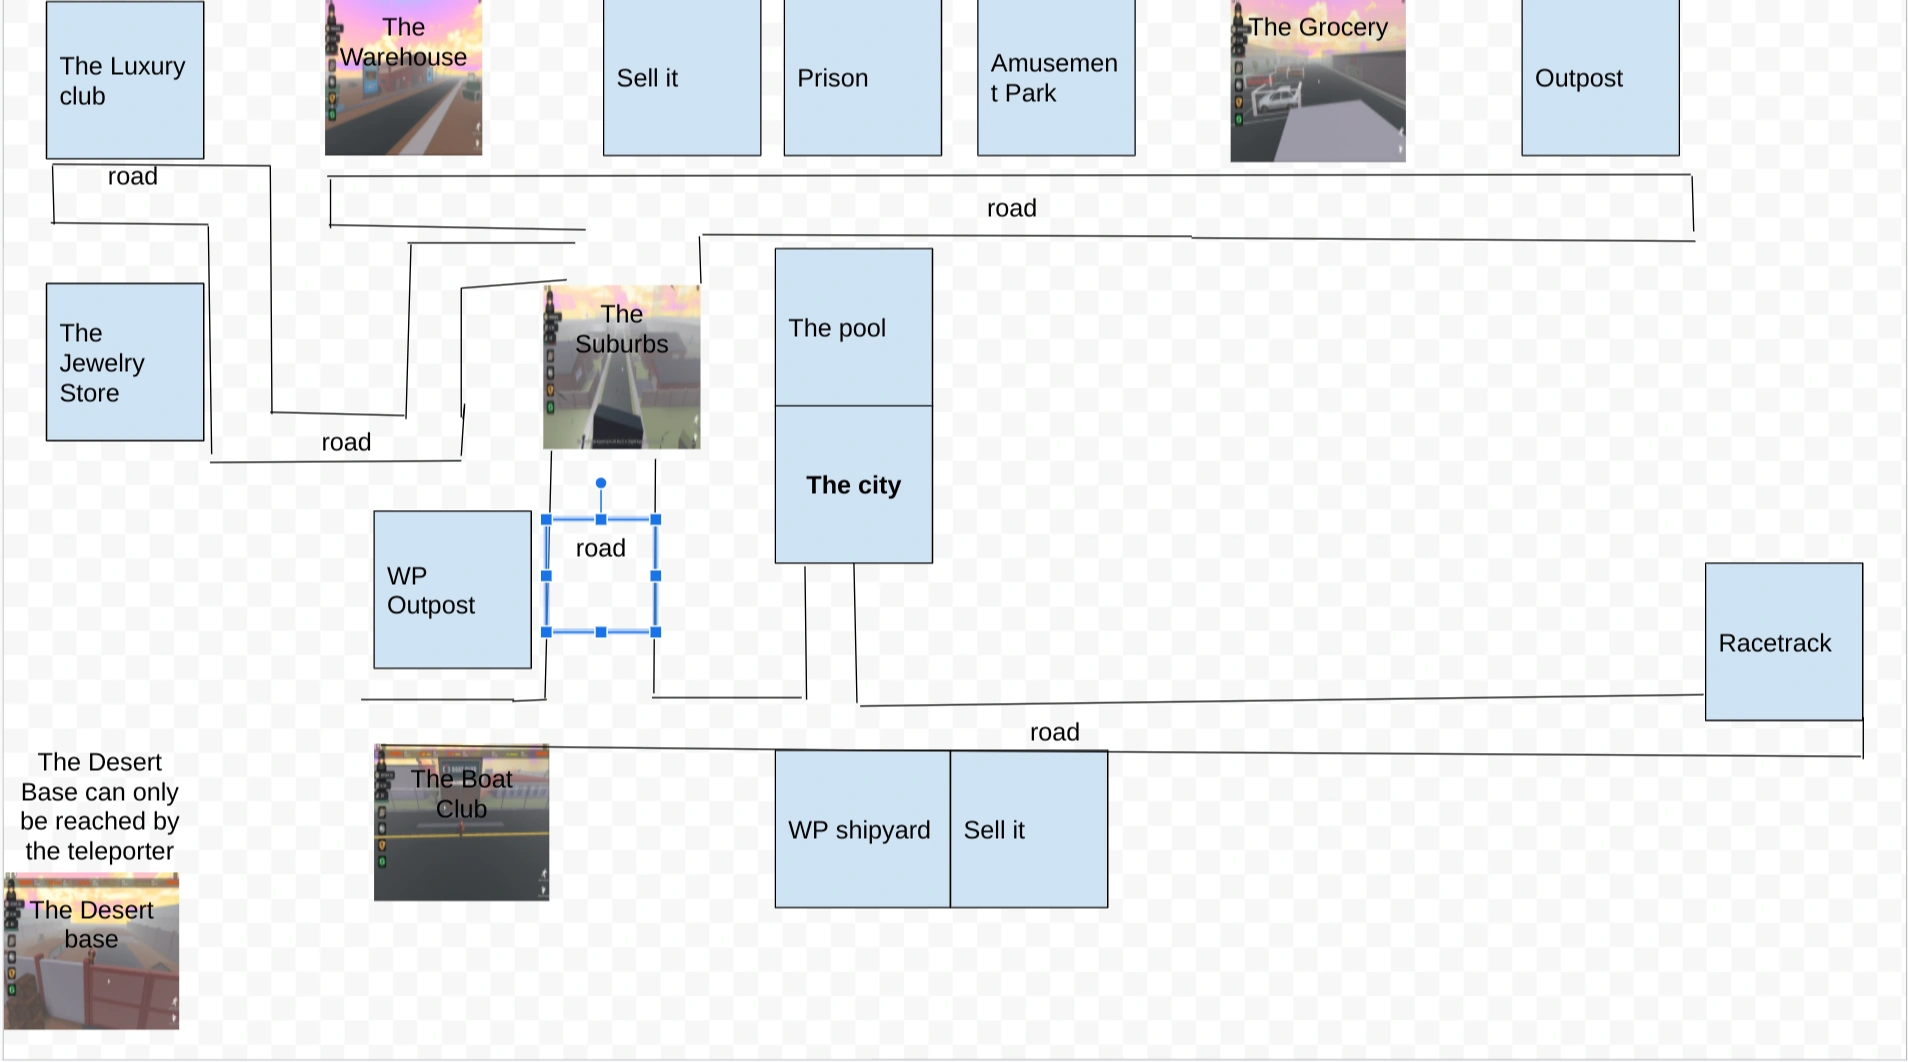Click The Desert base image thumbnail

pos(91,950)
